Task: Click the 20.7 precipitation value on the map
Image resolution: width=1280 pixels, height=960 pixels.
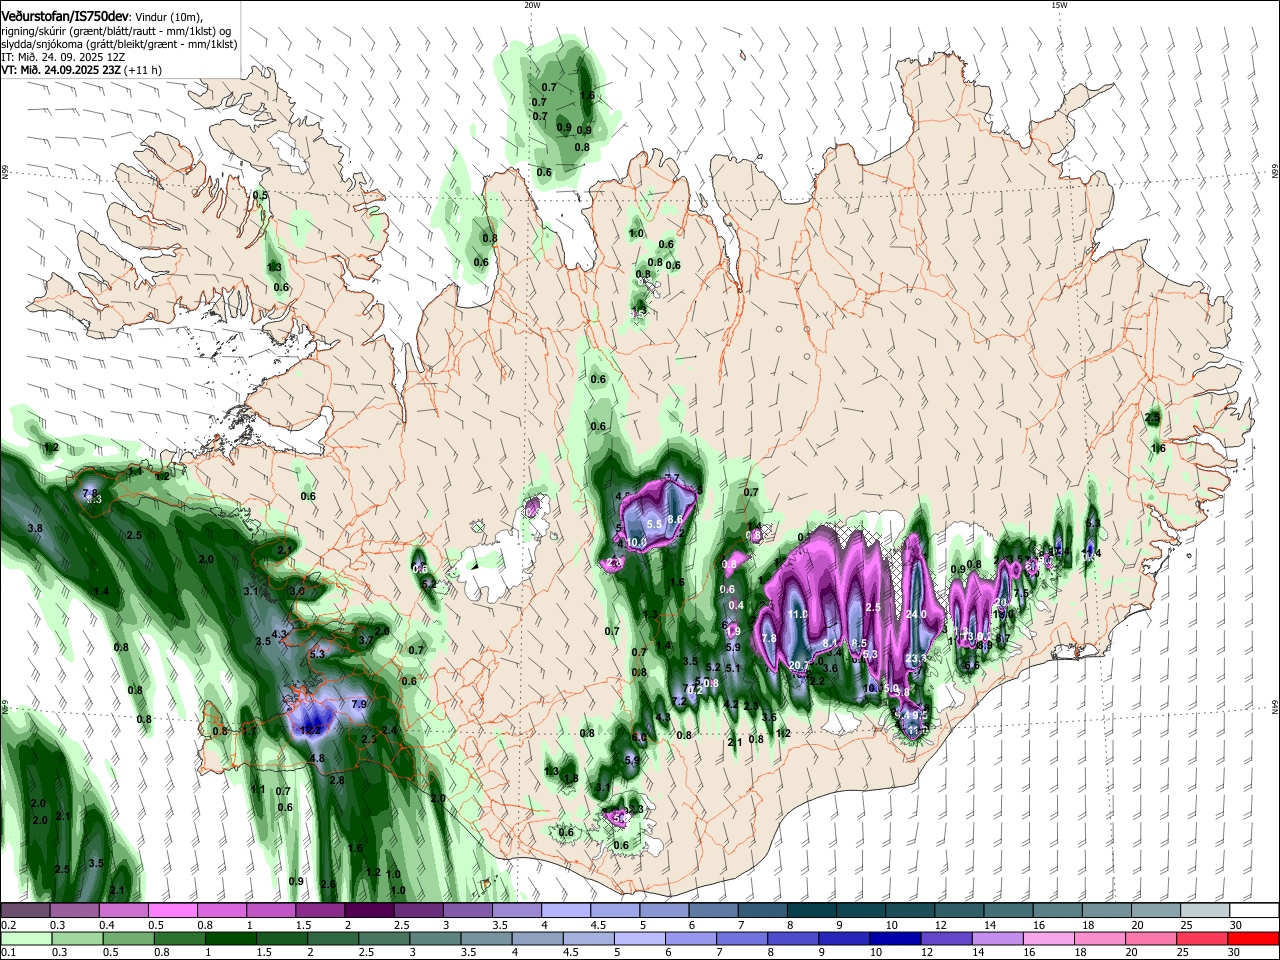Action: pyautogui.click(x=798, y=665)
